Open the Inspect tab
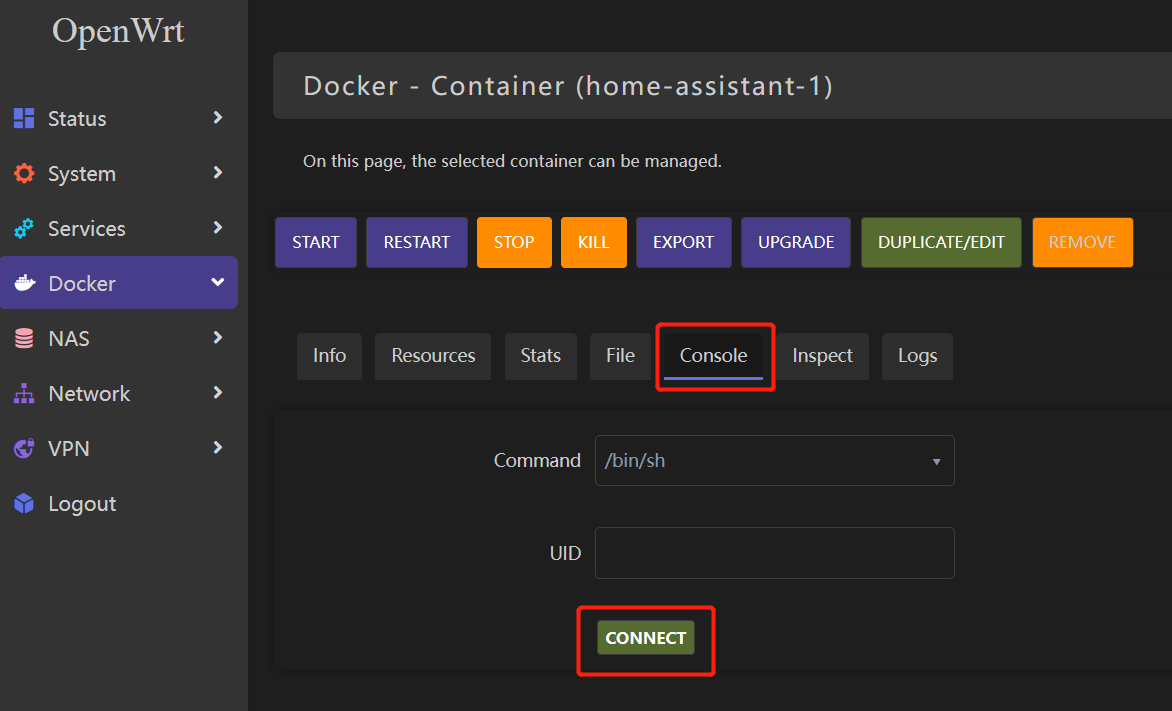The image size is (1172, 711). (822, 356)
